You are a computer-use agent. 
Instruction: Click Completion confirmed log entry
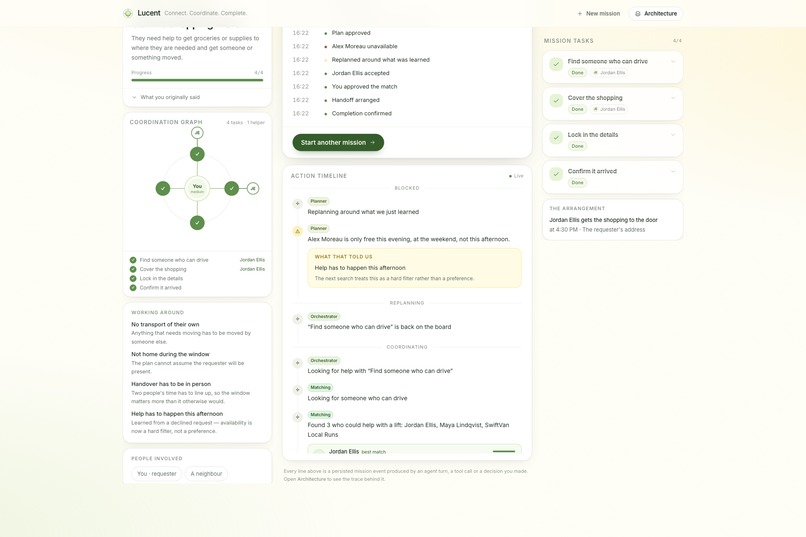361,113
